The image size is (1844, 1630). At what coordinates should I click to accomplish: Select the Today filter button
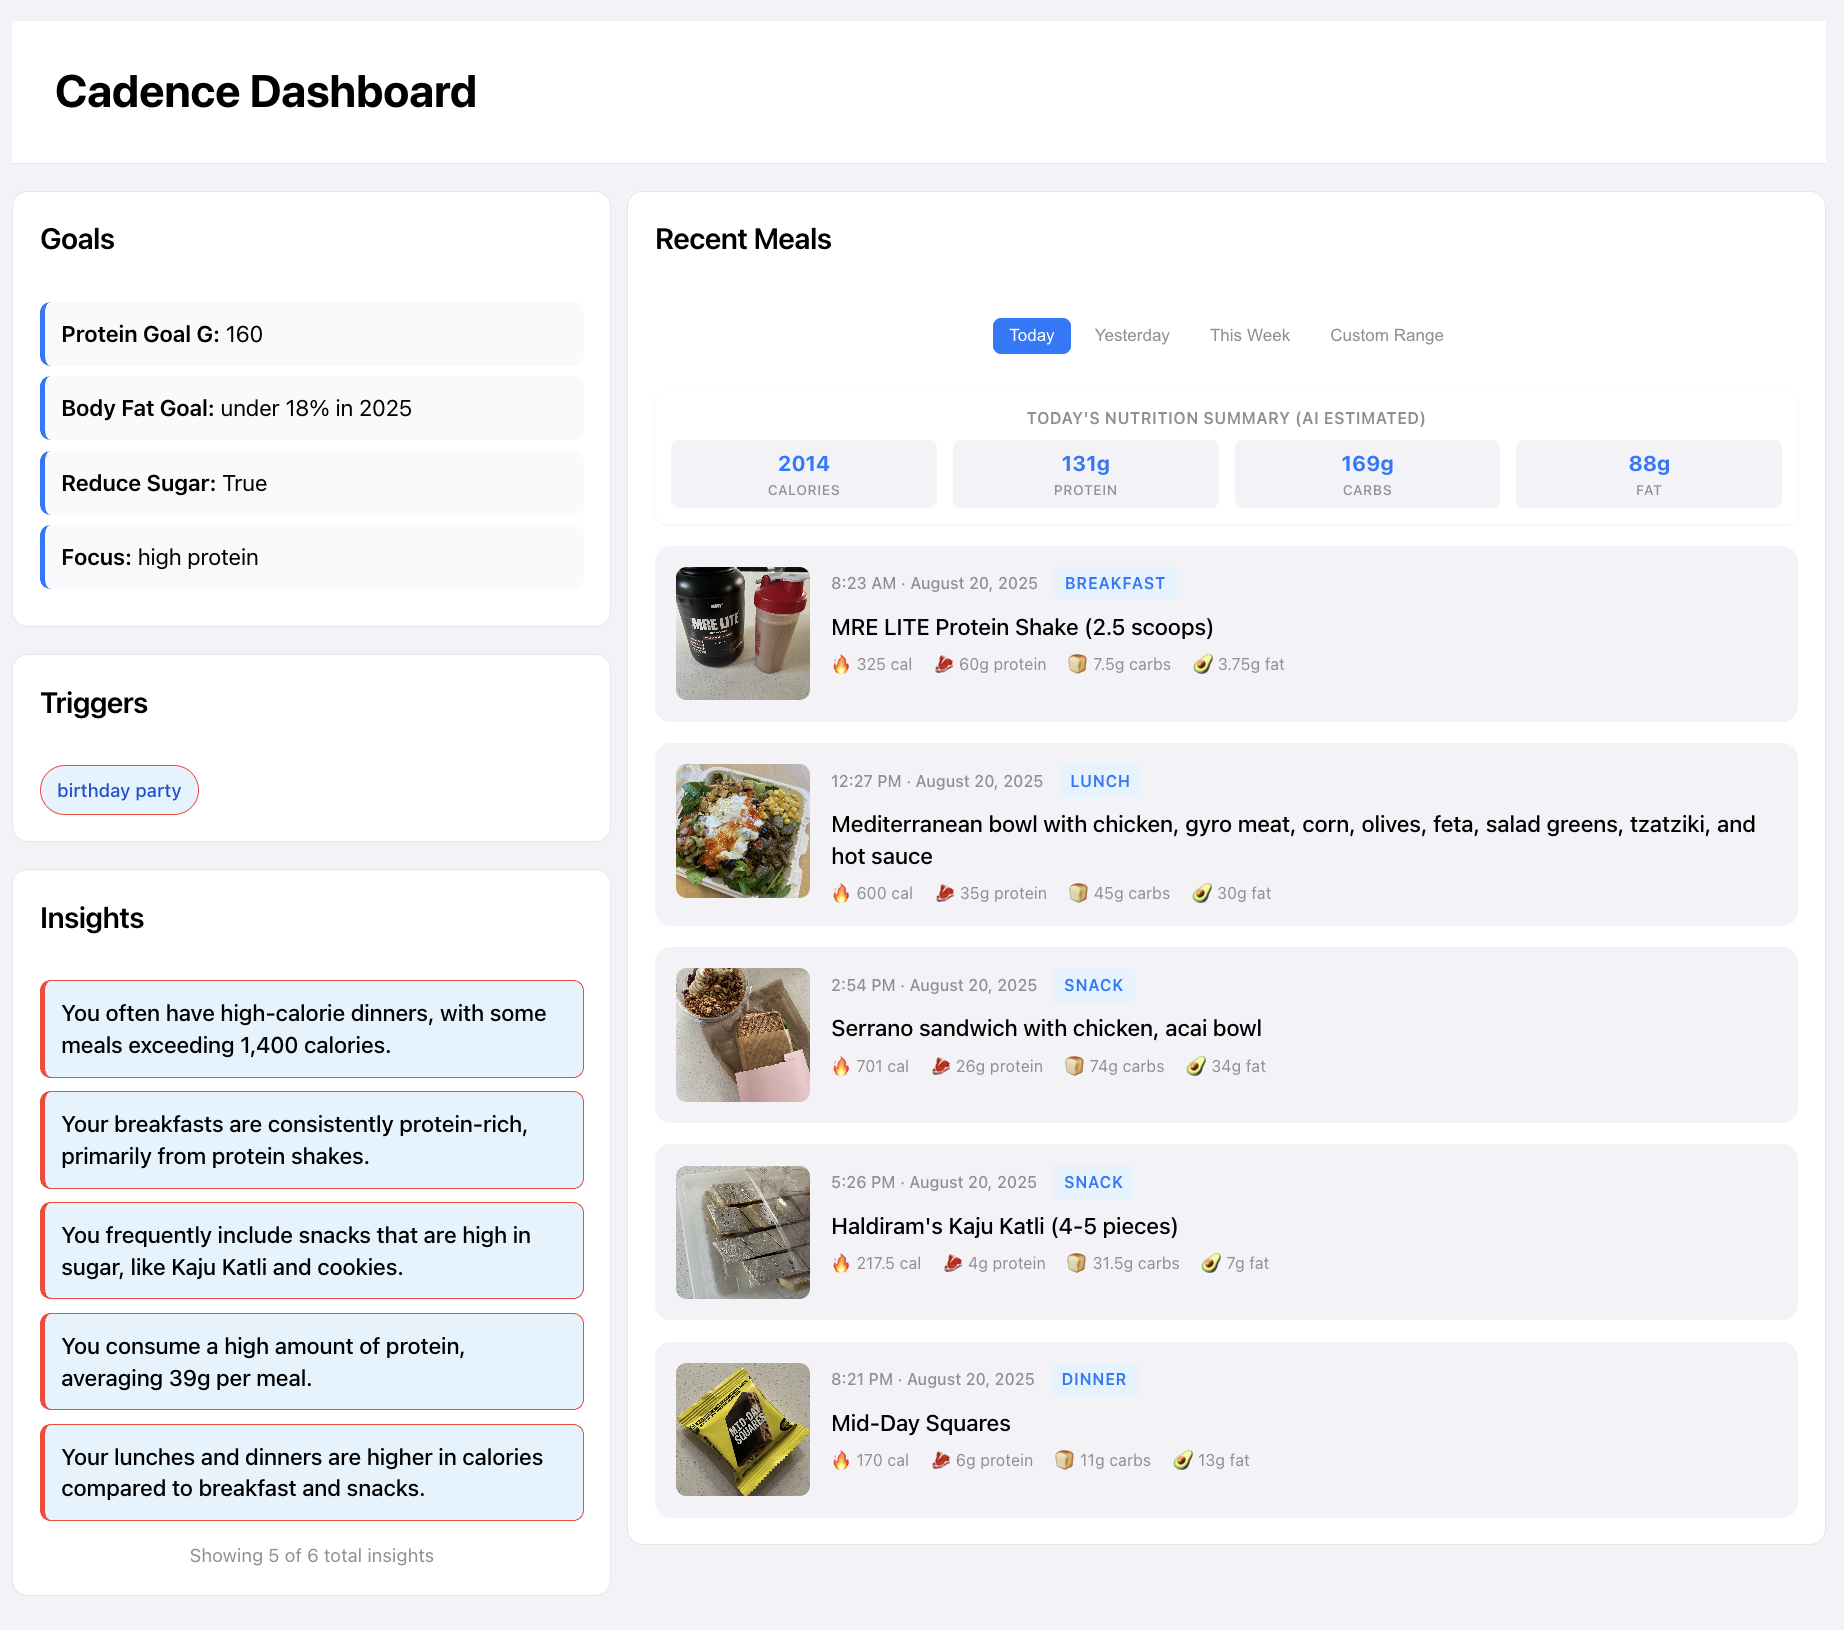click(x=1031, y=336)
